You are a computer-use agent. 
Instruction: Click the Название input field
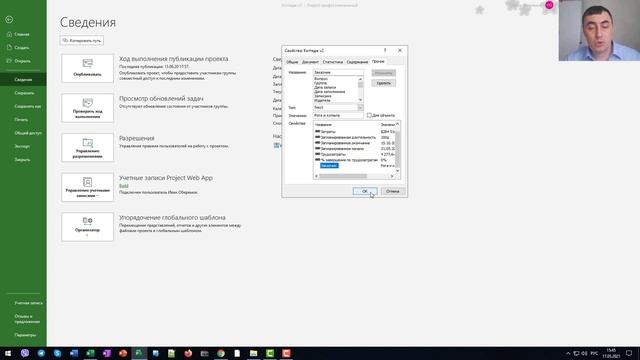338,72
